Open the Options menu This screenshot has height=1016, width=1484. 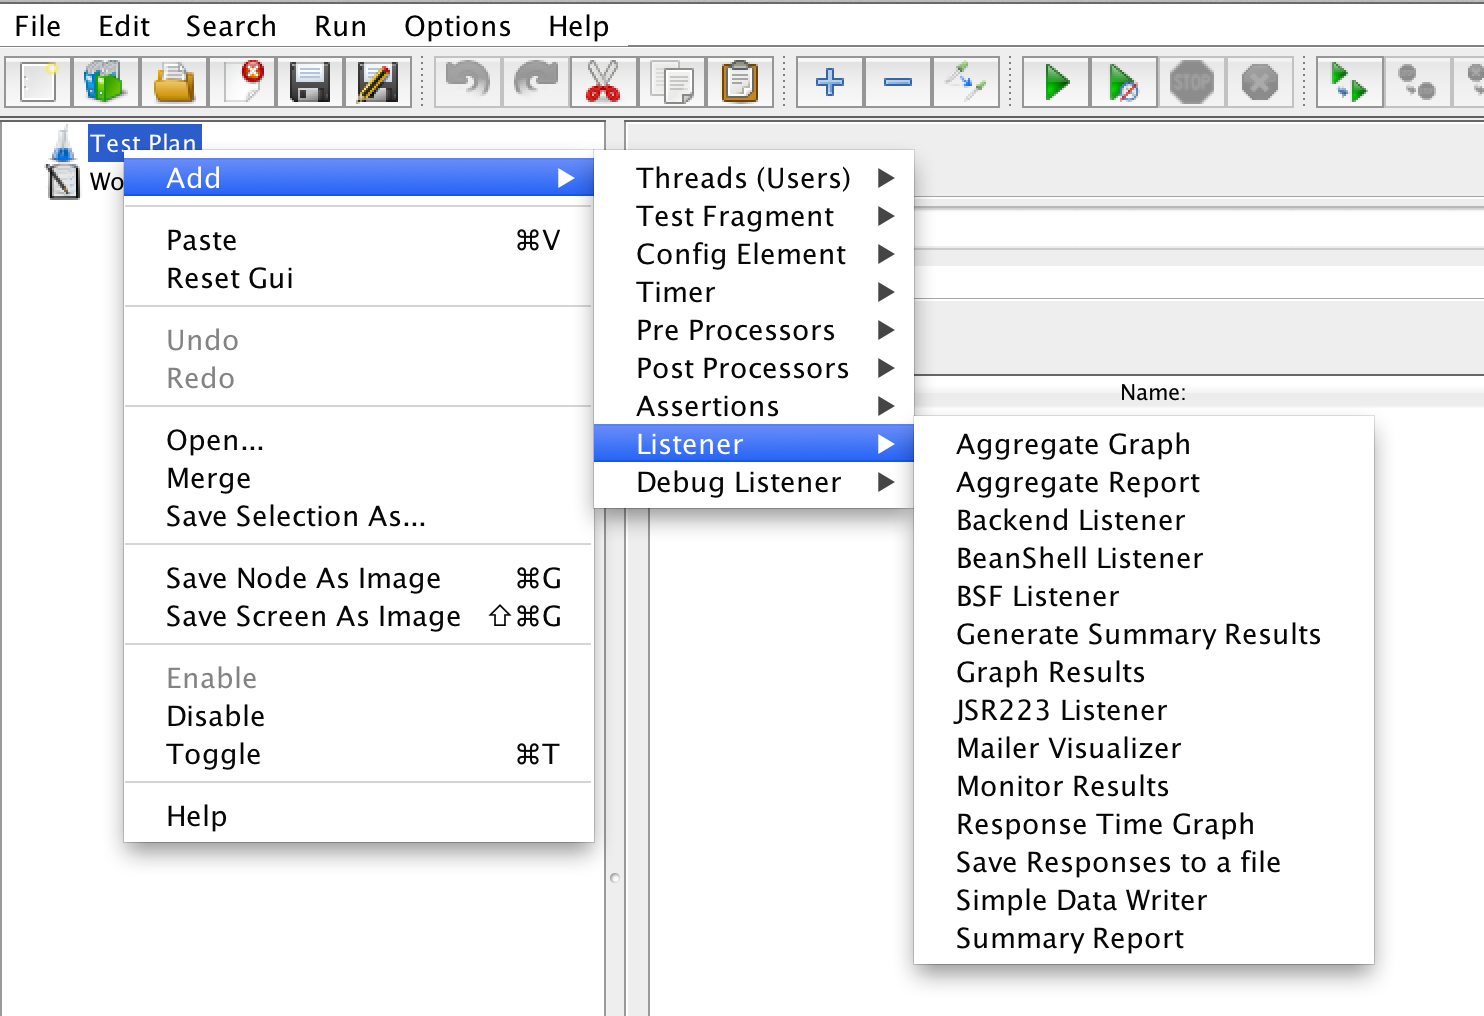coord(456,26)
